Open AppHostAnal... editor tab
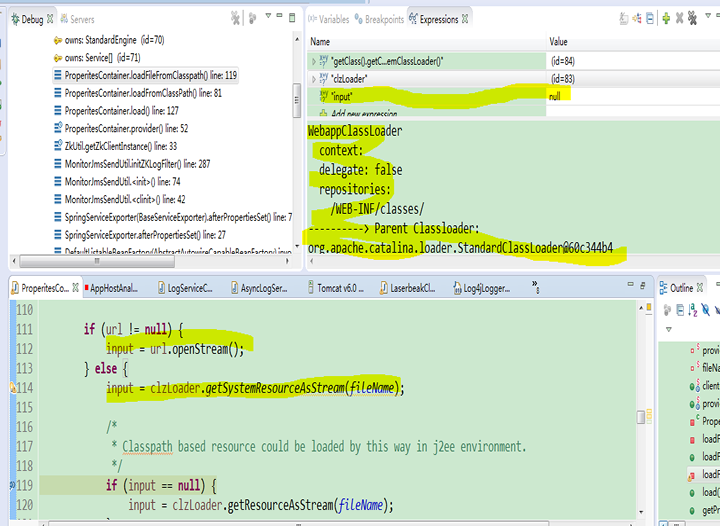 tap(113, 288)
